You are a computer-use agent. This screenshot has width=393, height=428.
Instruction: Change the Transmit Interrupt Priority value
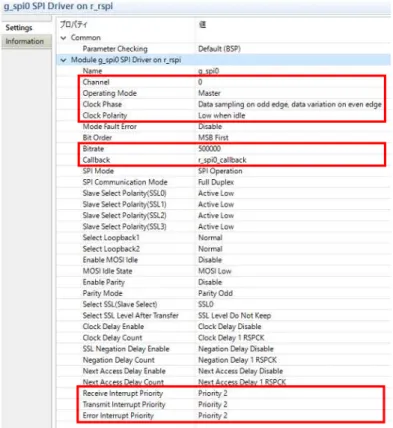point(213,404)
